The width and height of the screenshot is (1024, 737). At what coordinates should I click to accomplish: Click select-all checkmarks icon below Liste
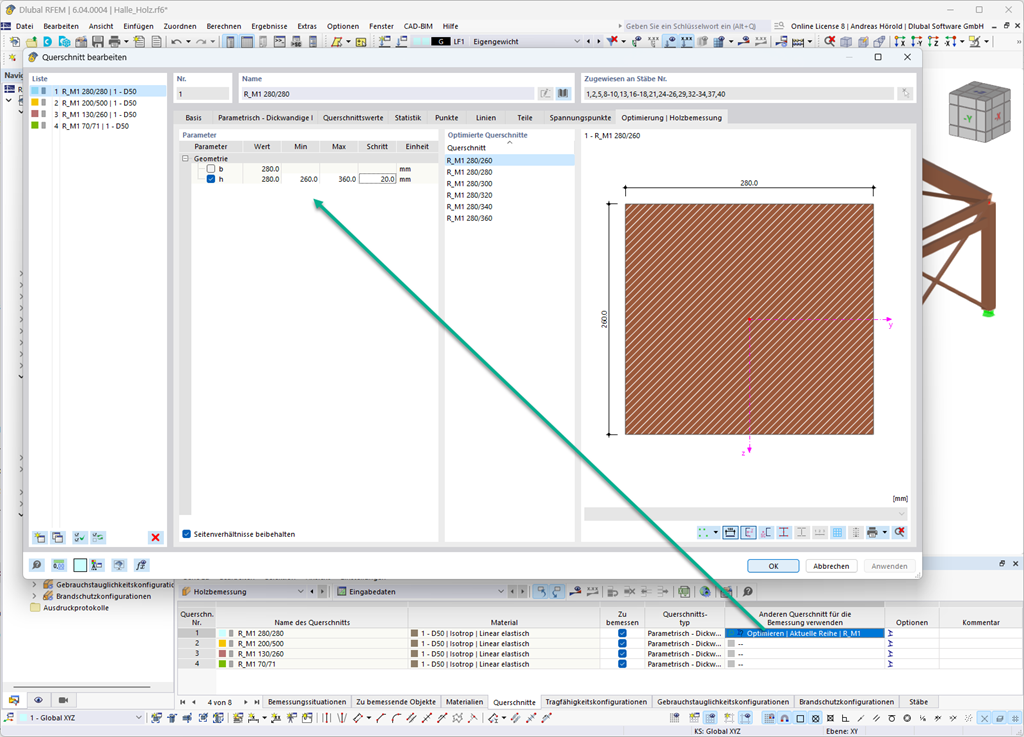(80, 537)
